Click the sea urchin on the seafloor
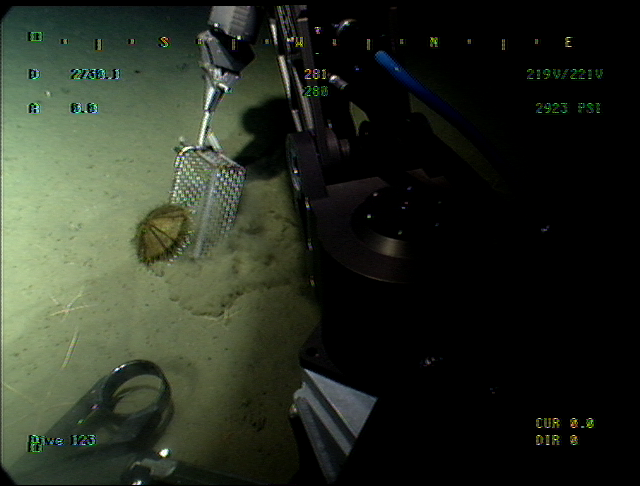 [x=159, y=236]
